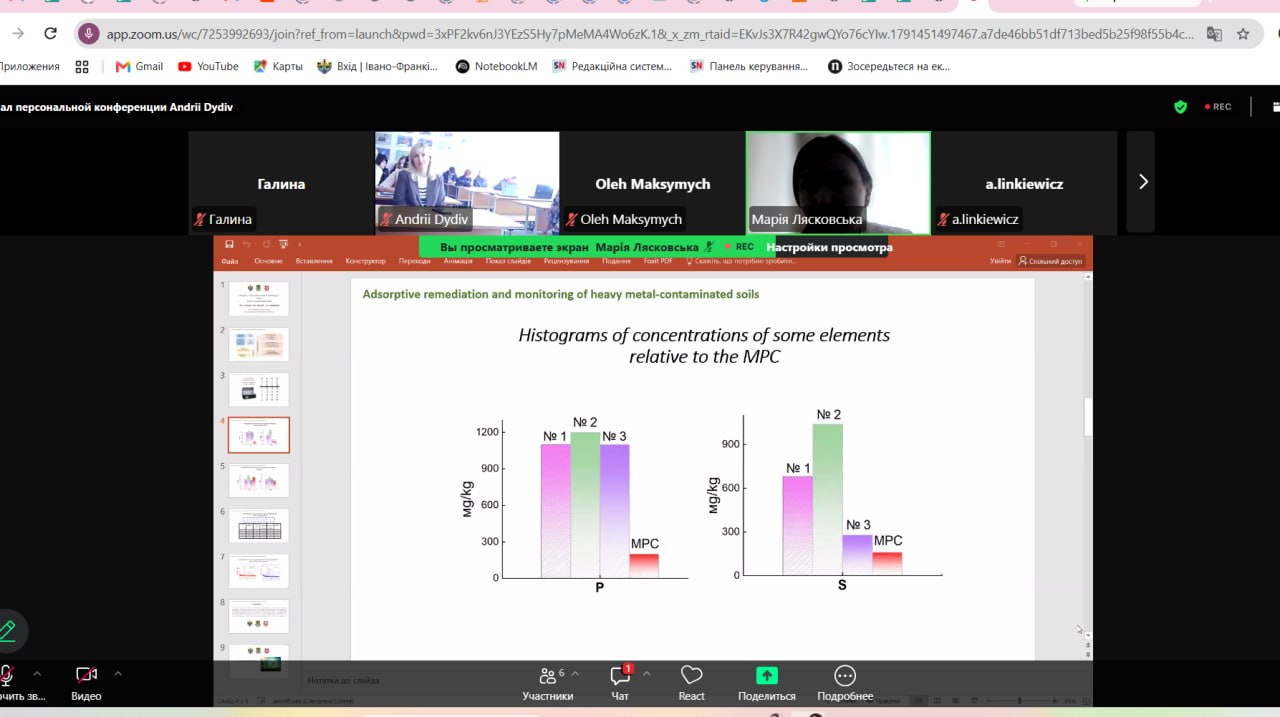The height and width of the screenshot is (717, 1280).
Task: Open the Подробнее more options icon
Action: coord(845,675)
